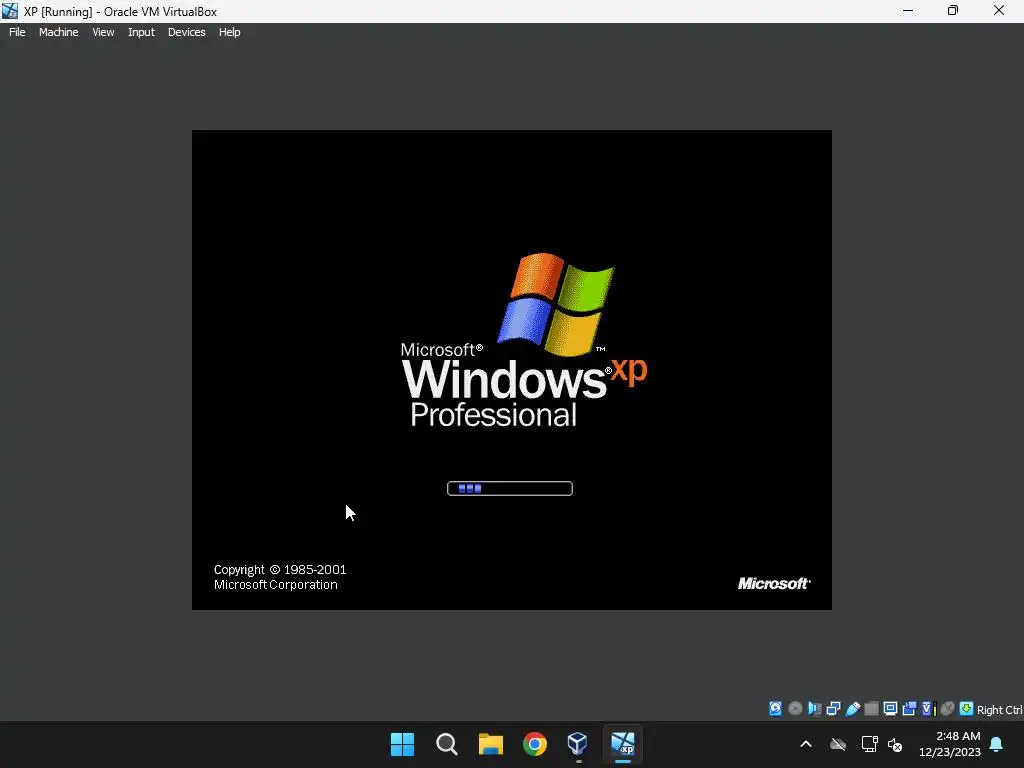Viewport: 1024px width, 768px height.
Task: Close the XP VirtualBox window
Action: pyautogui.click(x=999, y=11)
